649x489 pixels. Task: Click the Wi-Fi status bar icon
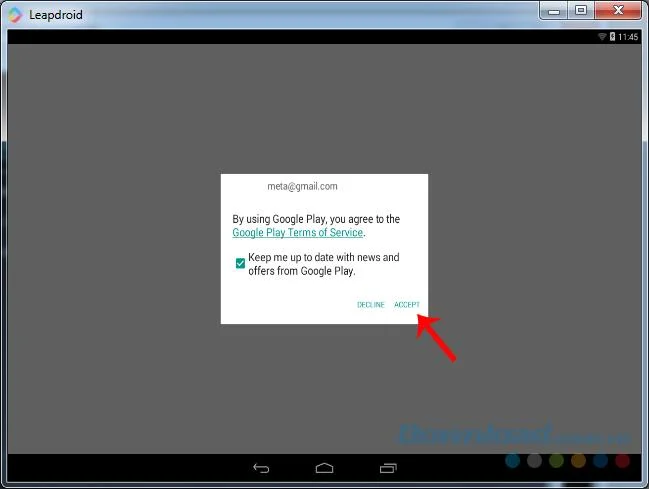(x=602, y=37)
